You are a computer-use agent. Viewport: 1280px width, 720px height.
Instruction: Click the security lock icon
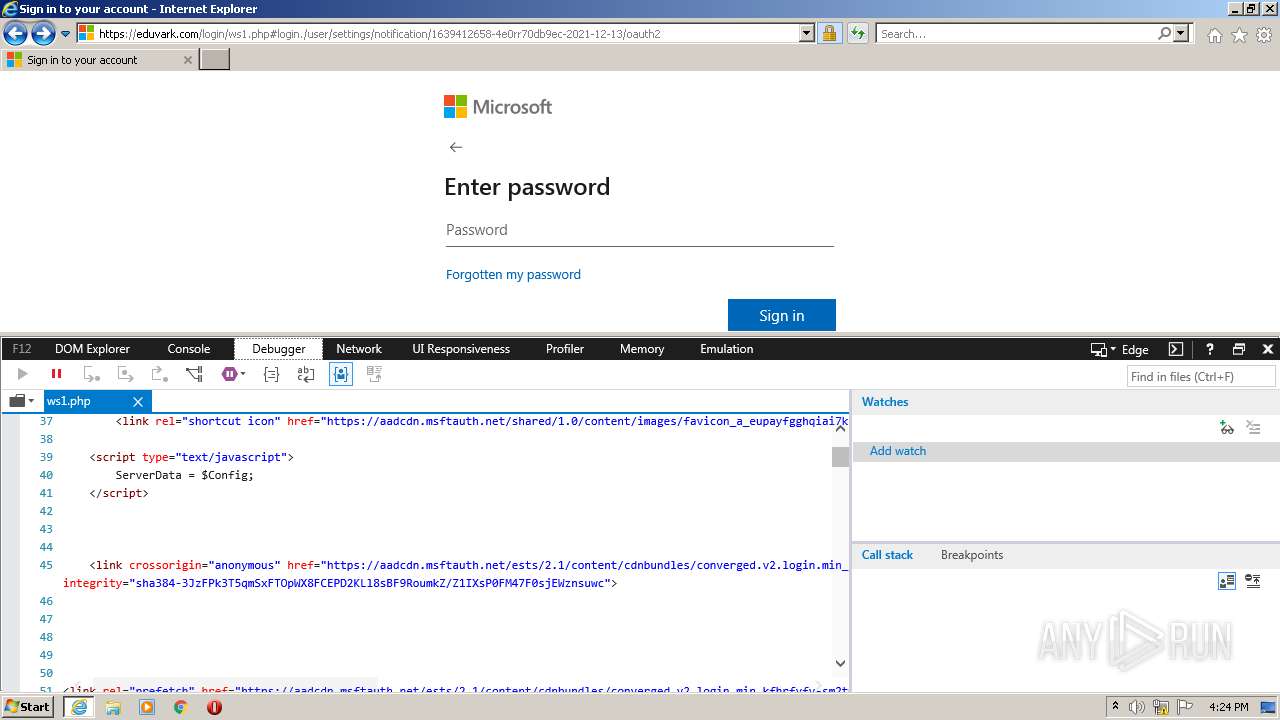[829, 34]
